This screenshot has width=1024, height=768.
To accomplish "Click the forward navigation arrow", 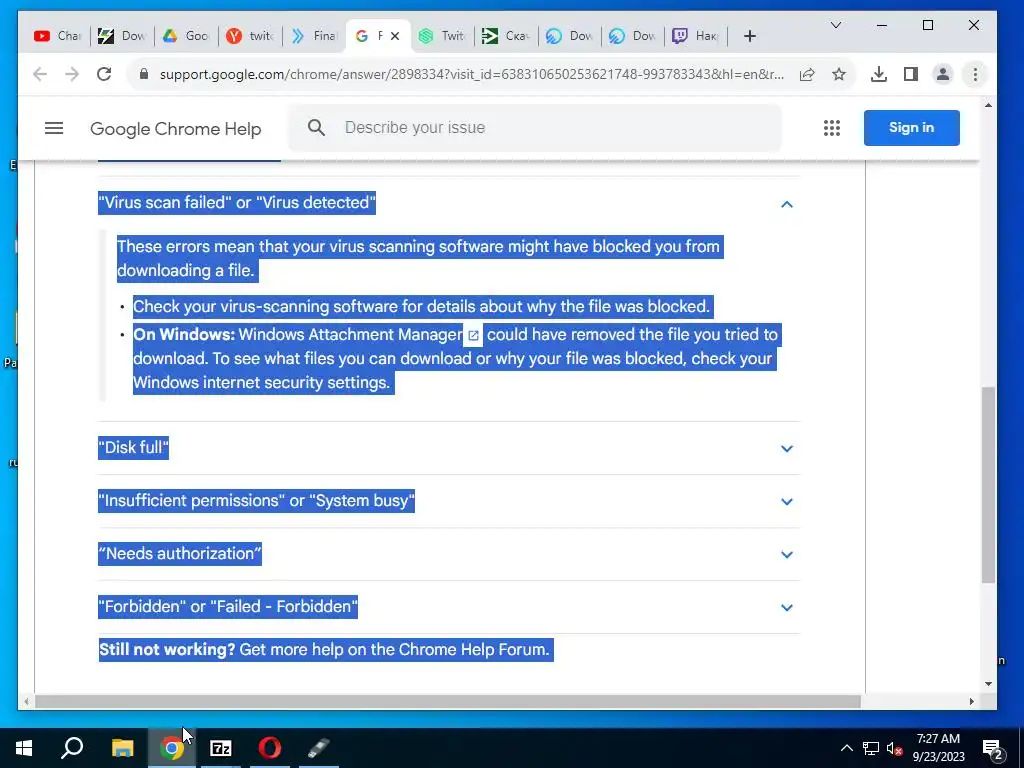I will coord(72,74).
